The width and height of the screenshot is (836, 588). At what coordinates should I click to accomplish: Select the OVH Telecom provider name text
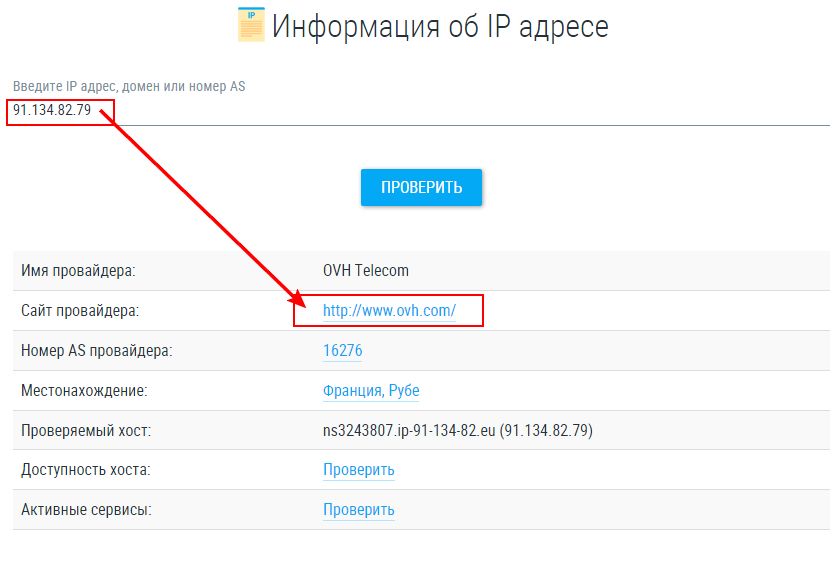pyautogui.click(x=366, y=270)
